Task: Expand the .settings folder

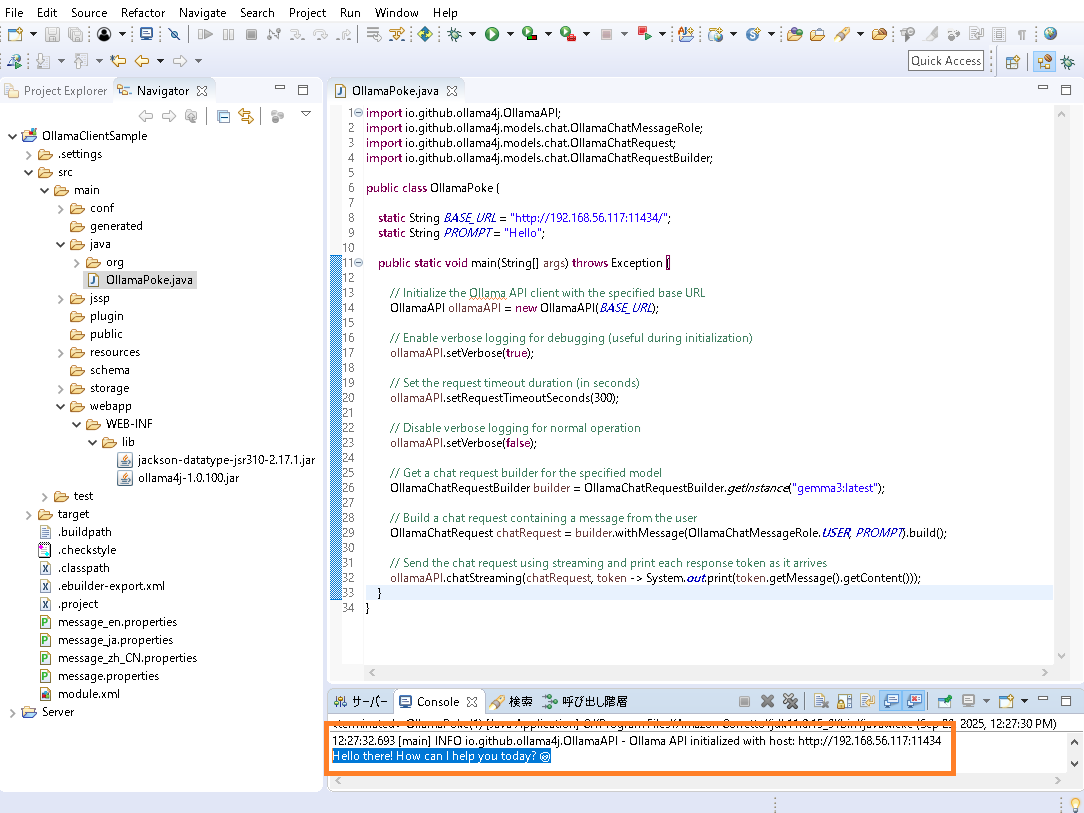Action: tap(29, 154)
